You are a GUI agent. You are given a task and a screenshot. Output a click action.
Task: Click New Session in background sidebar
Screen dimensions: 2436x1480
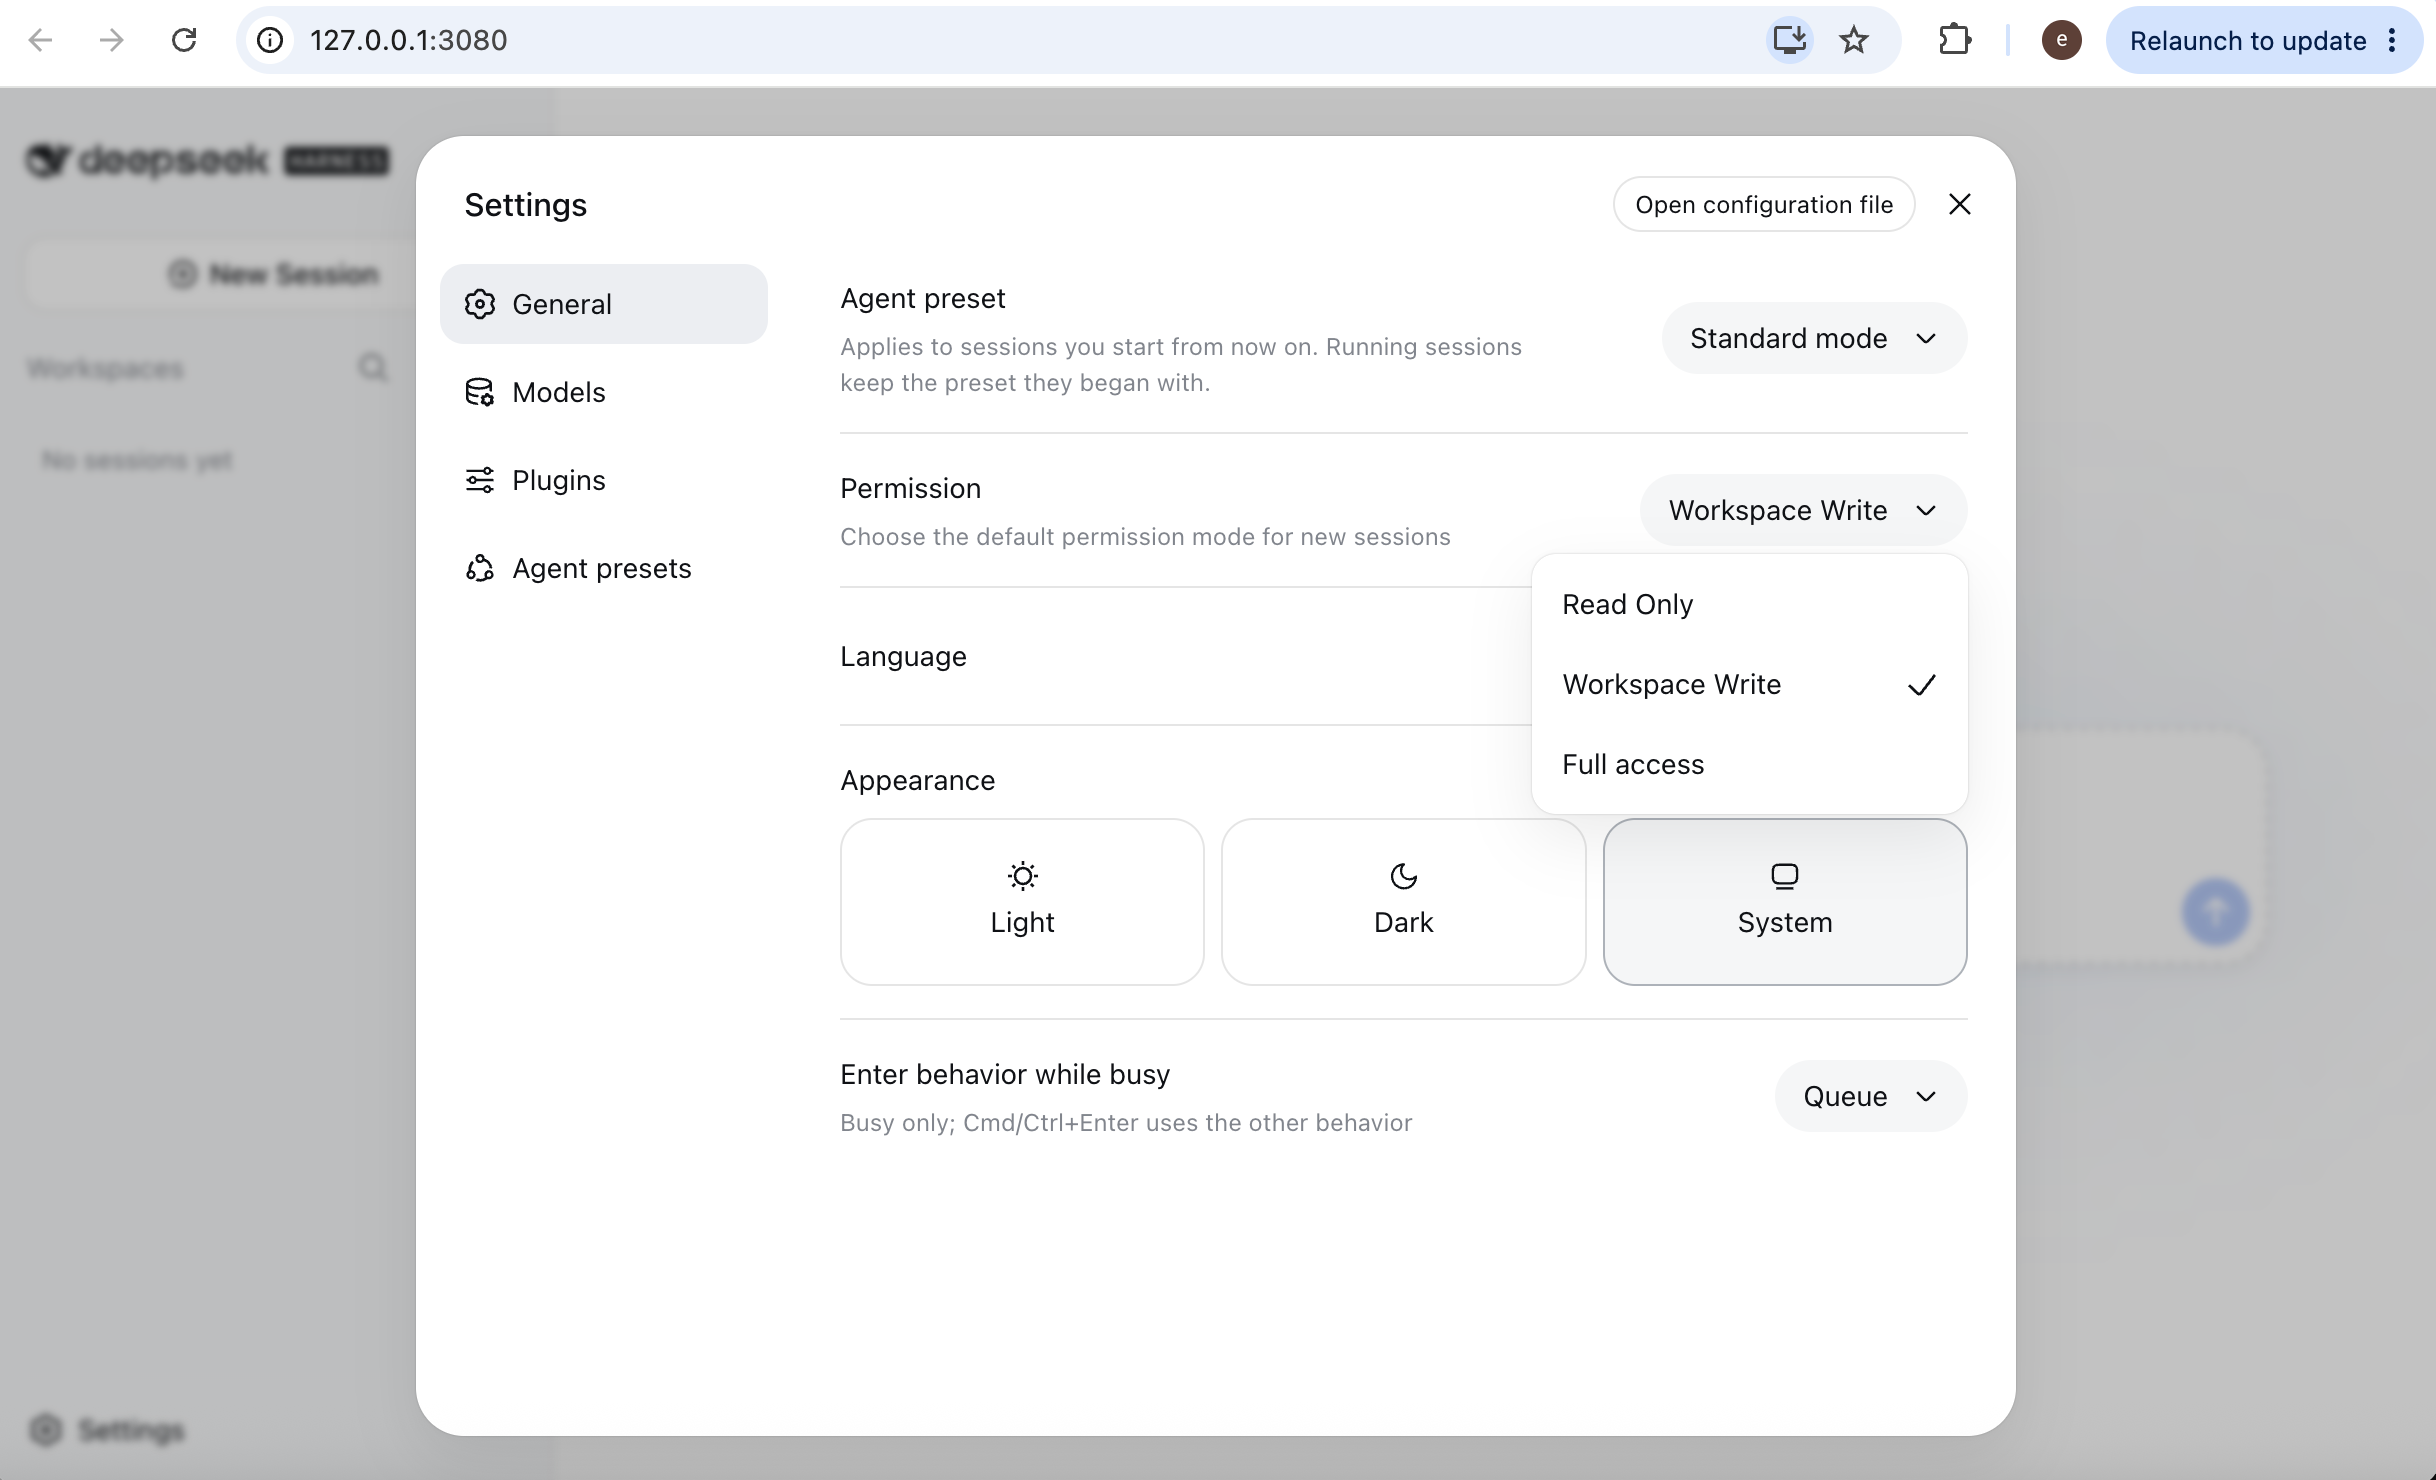tap(272, 274)
